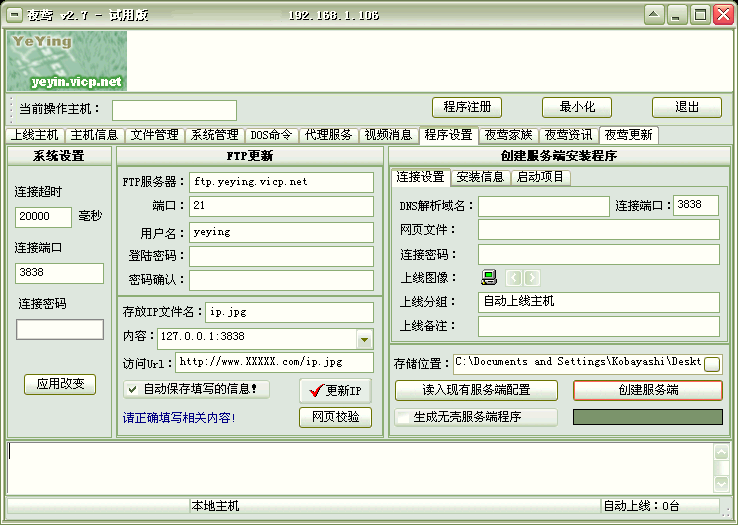
Task: Click the log area scrollbar down arrow
Action: [721, 483]
